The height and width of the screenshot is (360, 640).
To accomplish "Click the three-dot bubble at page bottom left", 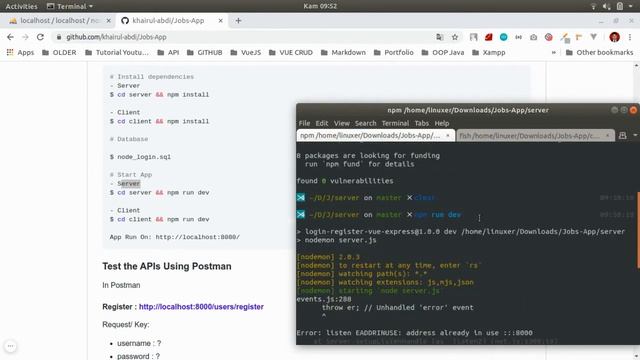I will (x=11, y=346).
